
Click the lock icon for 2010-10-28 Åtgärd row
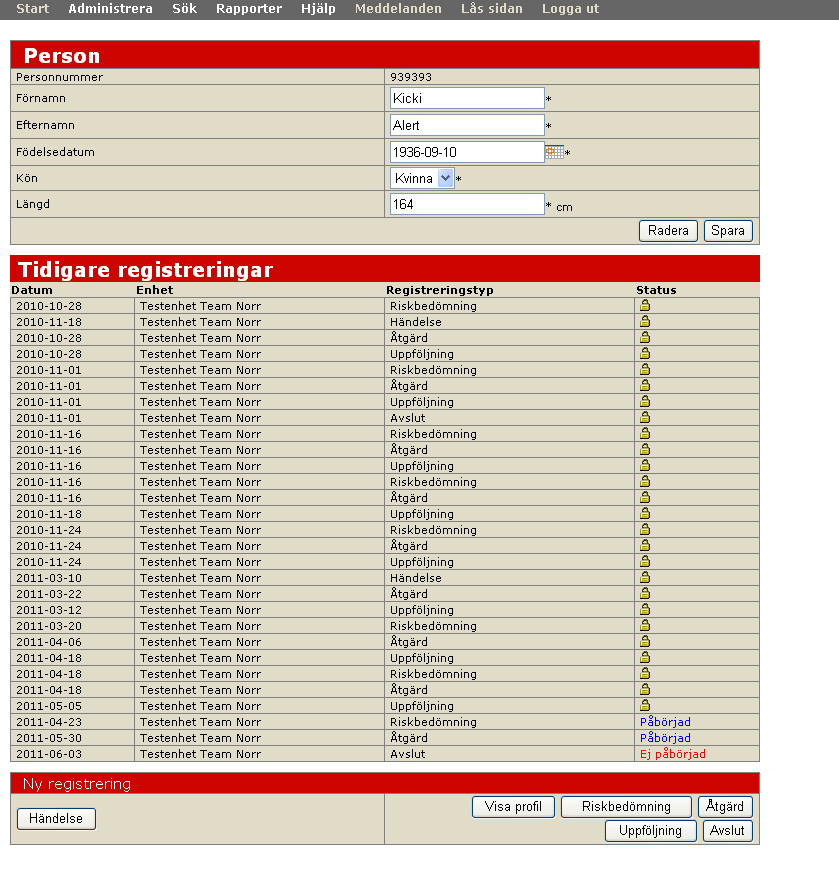pos(645,338)
